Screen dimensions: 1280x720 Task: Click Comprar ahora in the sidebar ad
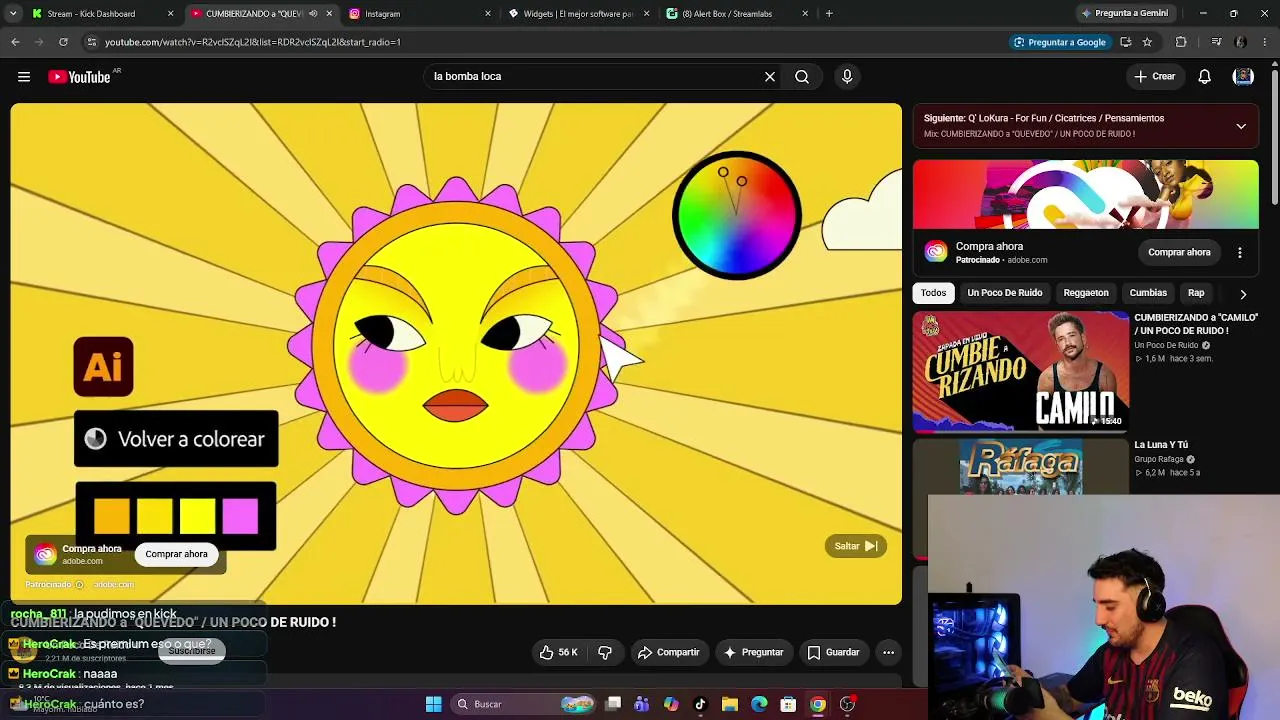click(1179, 252)
